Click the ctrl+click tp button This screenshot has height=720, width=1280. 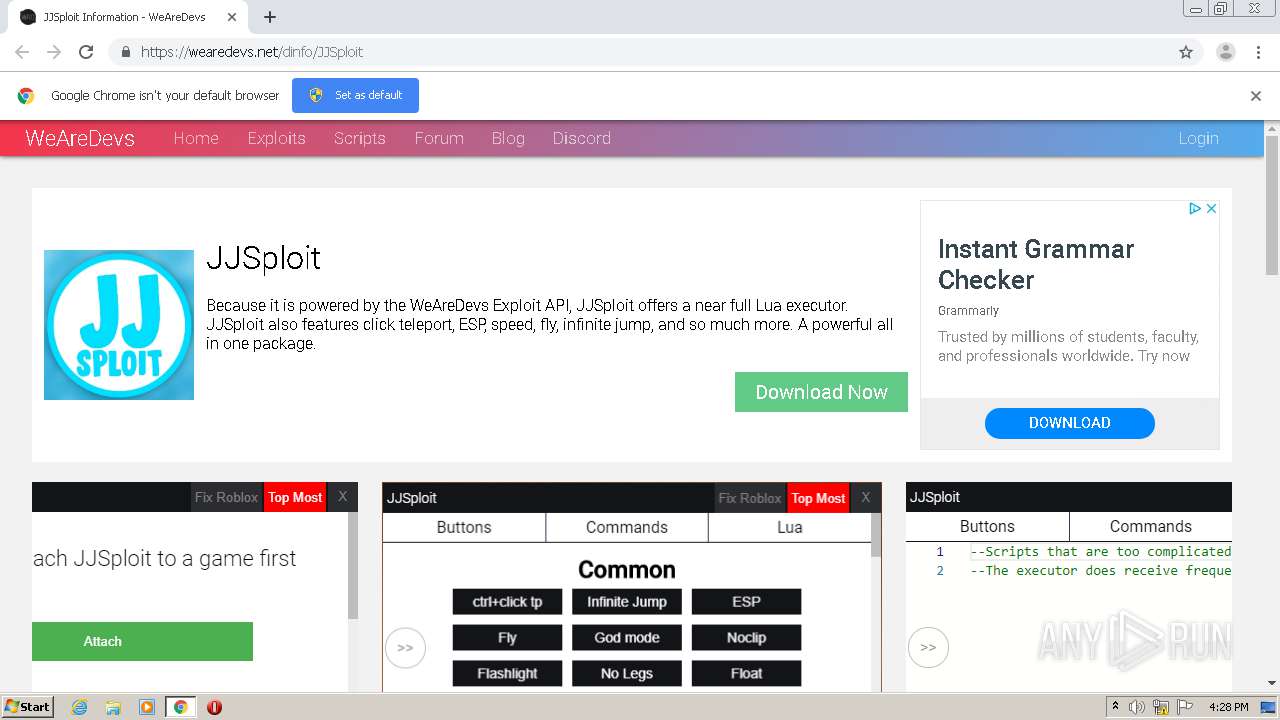tap(507, 602)
